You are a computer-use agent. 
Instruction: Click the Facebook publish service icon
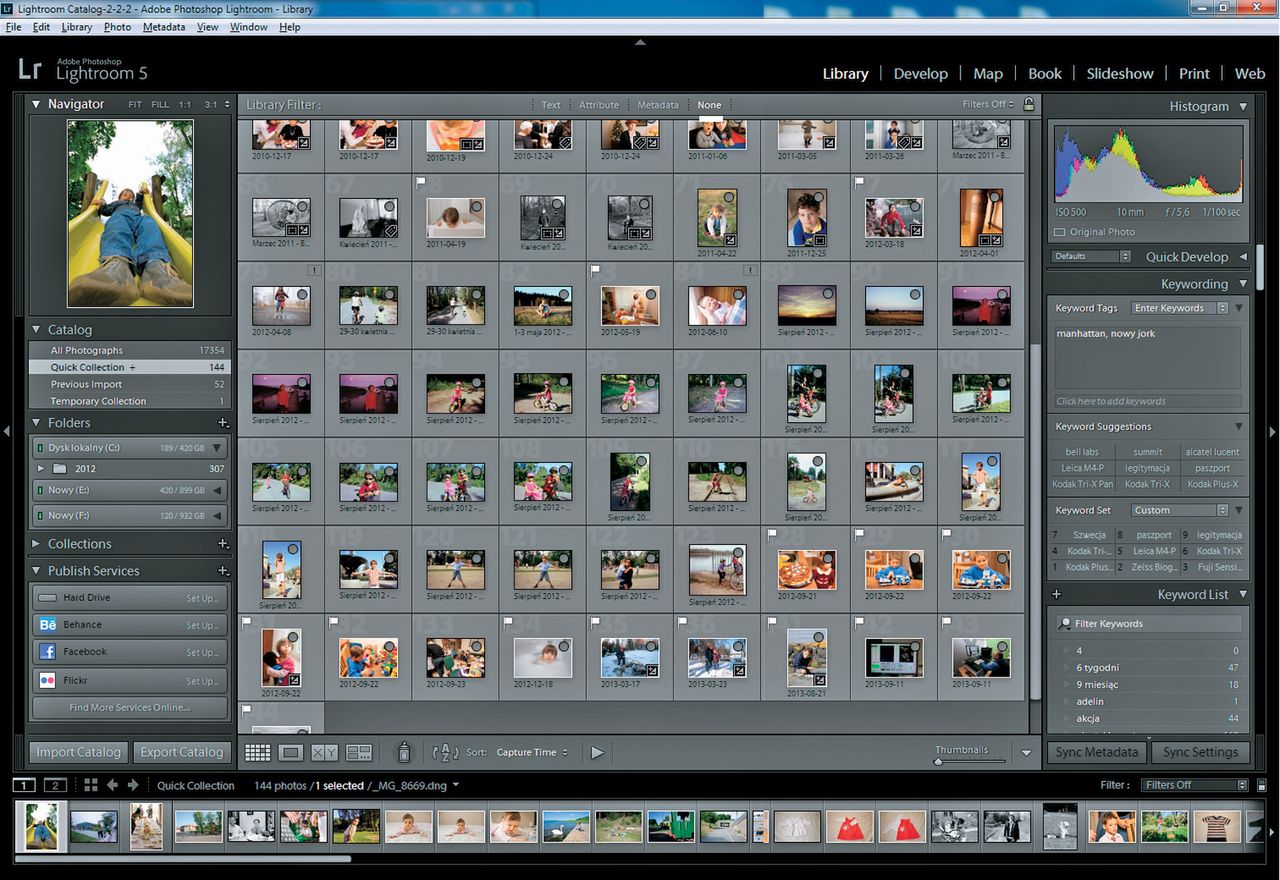(47, 651)
